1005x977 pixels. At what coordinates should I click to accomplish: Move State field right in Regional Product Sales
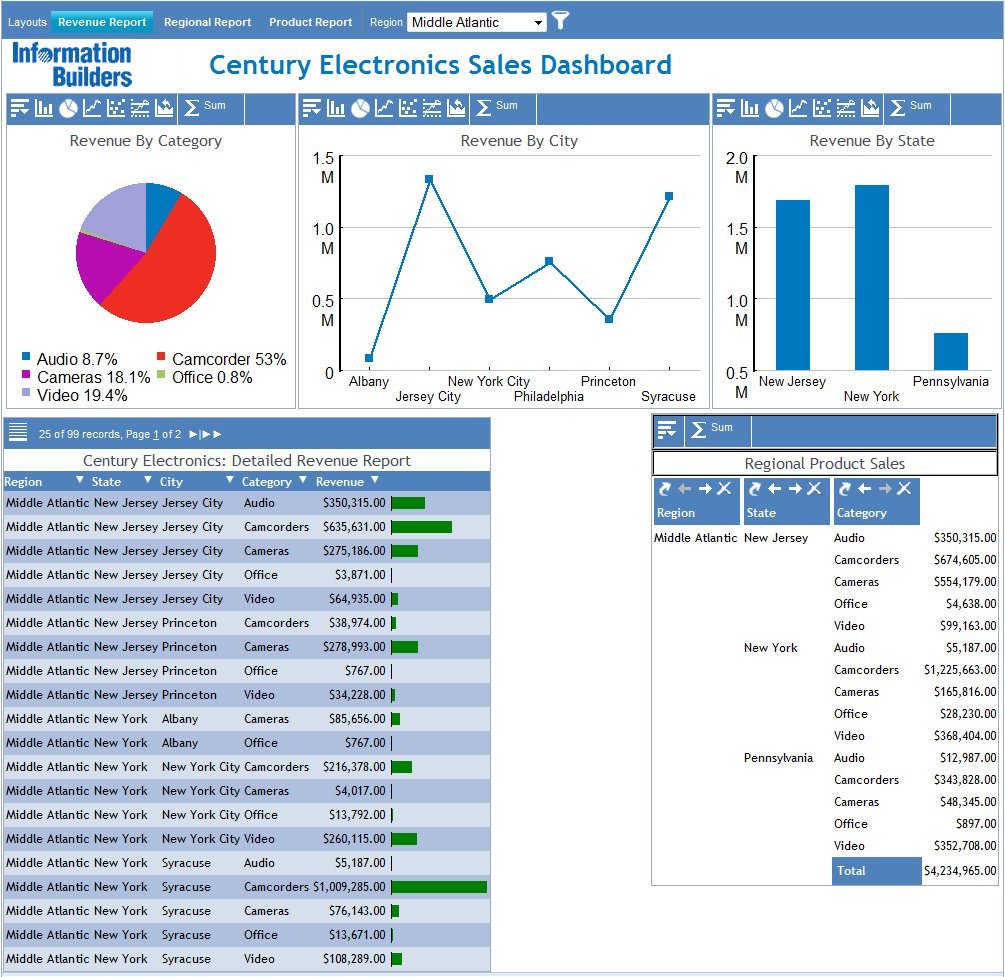tap(795, 488)
